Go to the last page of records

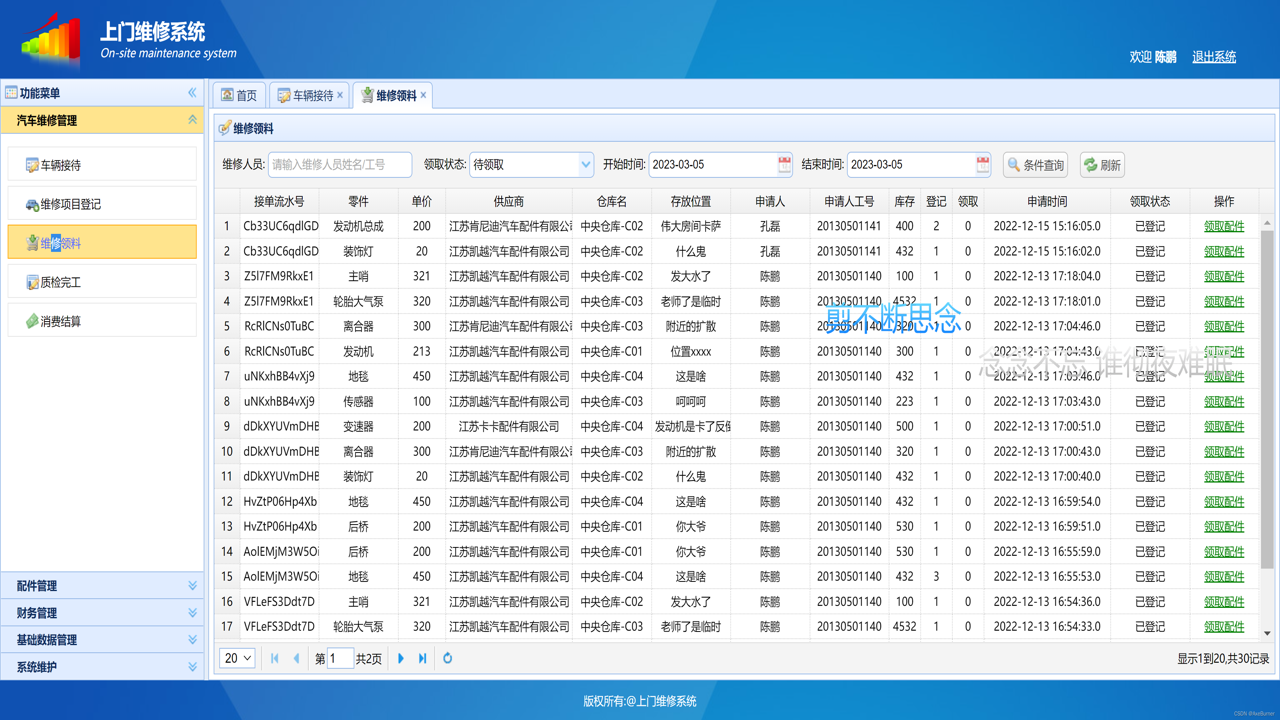(x=423, y=658)
